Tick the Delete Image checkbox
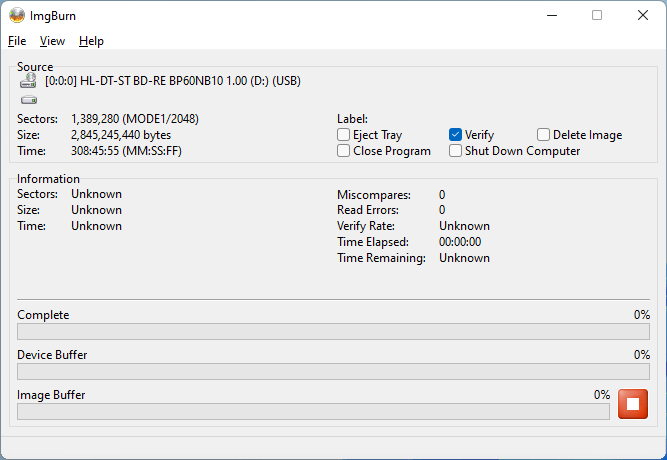 (543, 135)
